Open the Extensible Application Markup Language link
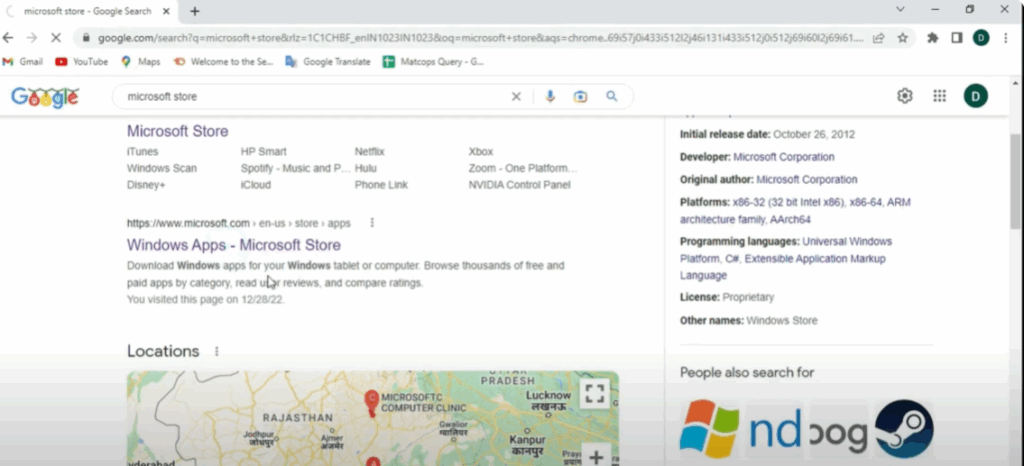The height and width of the screenshot is (466, 1024). click(782, 267)
